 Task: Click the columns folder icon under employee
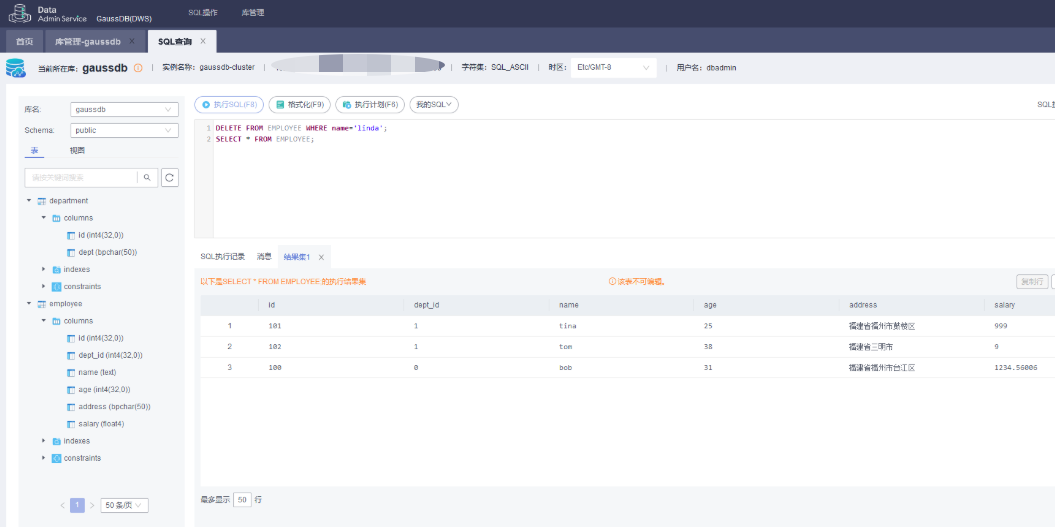point(57,321)
